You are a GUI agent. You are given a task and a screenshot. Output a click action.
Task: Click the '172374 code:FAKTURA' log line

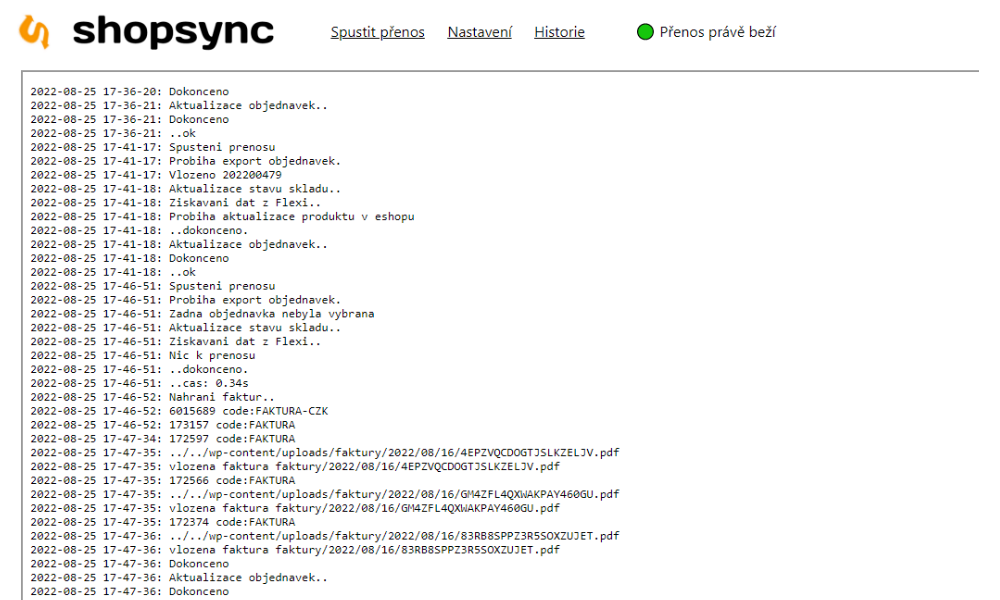(x=232, y=522)
